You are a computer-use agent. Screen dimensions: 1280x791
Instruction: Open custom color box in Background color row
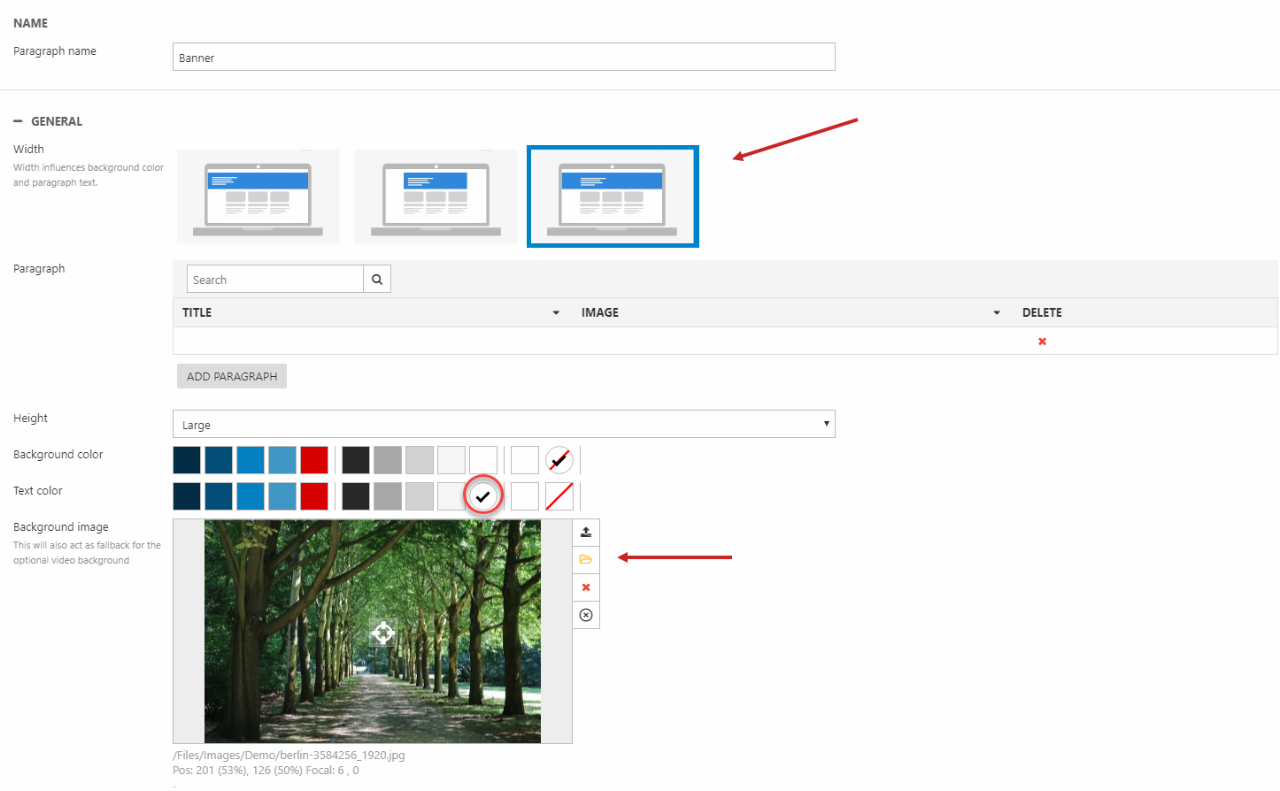(x=525, y=460)
